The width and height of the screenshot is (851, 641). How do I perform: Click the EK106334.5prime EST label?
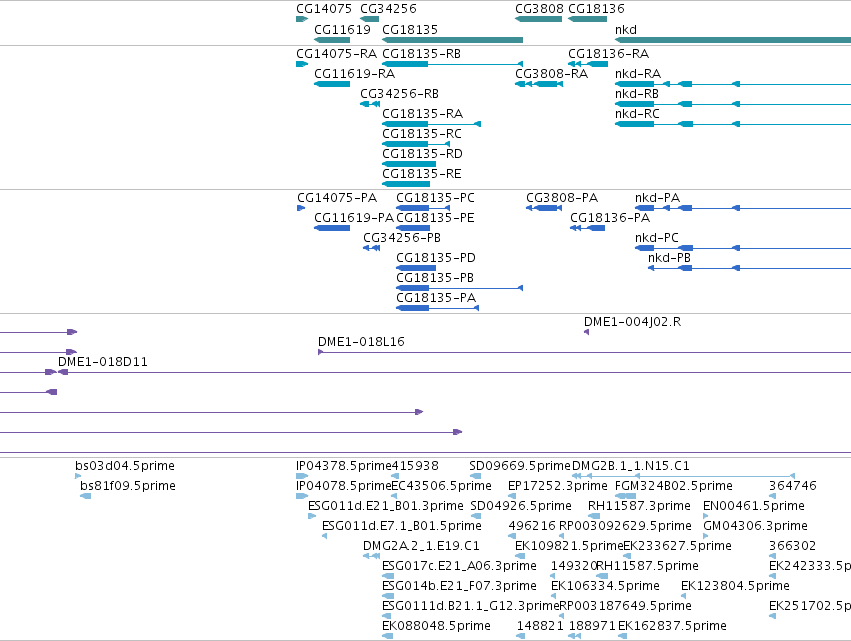click(605, 586)
